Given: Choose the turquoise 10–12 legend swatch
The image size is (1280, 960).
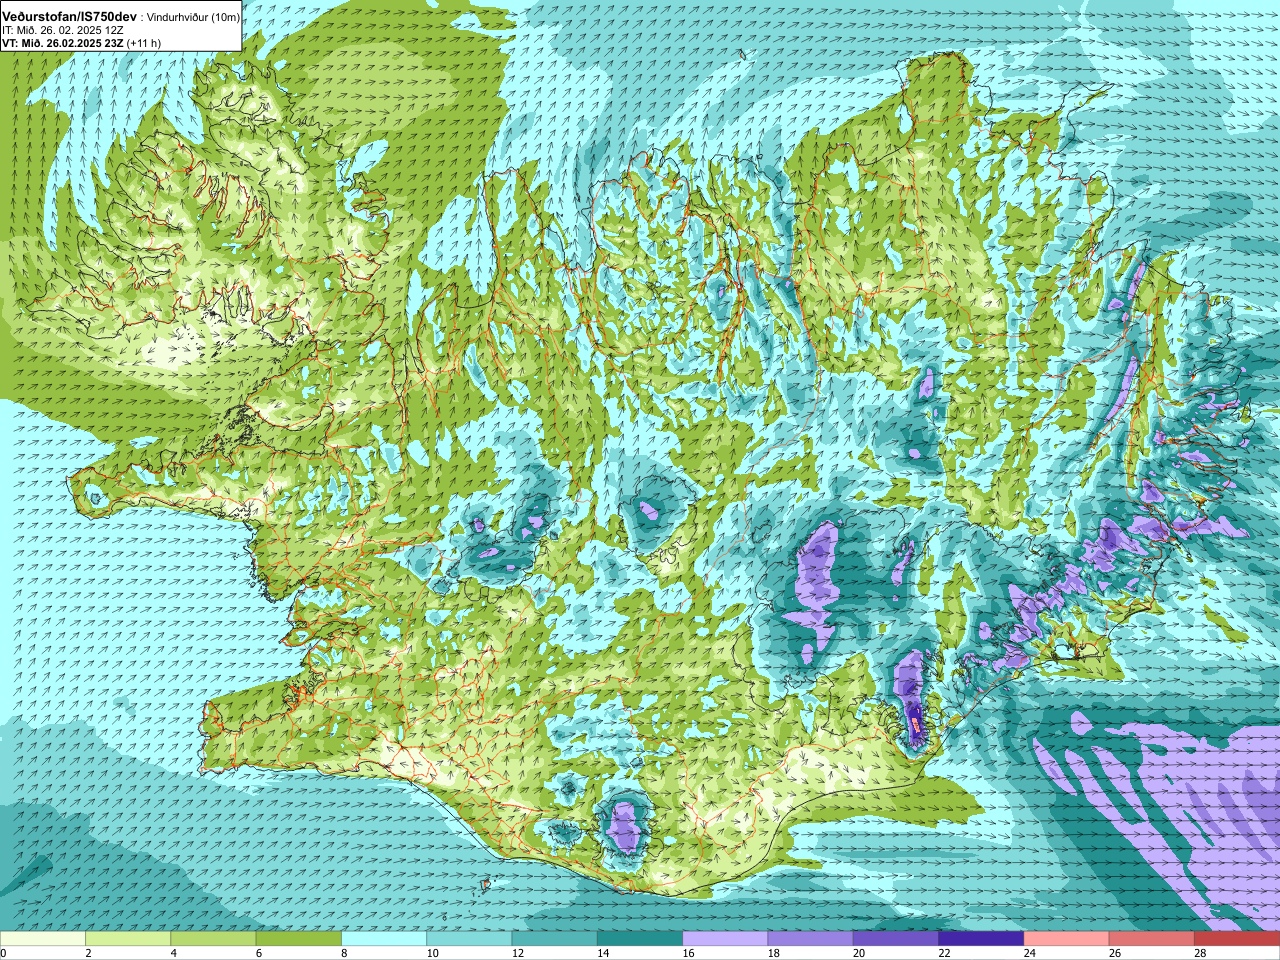Looking at the screenshot, I should tap(469, 939).
